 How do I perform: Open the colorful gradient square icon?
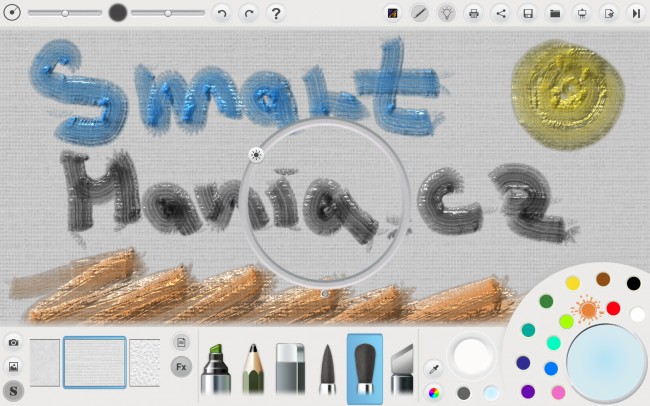pyautogui.click(x=393, y=14)
